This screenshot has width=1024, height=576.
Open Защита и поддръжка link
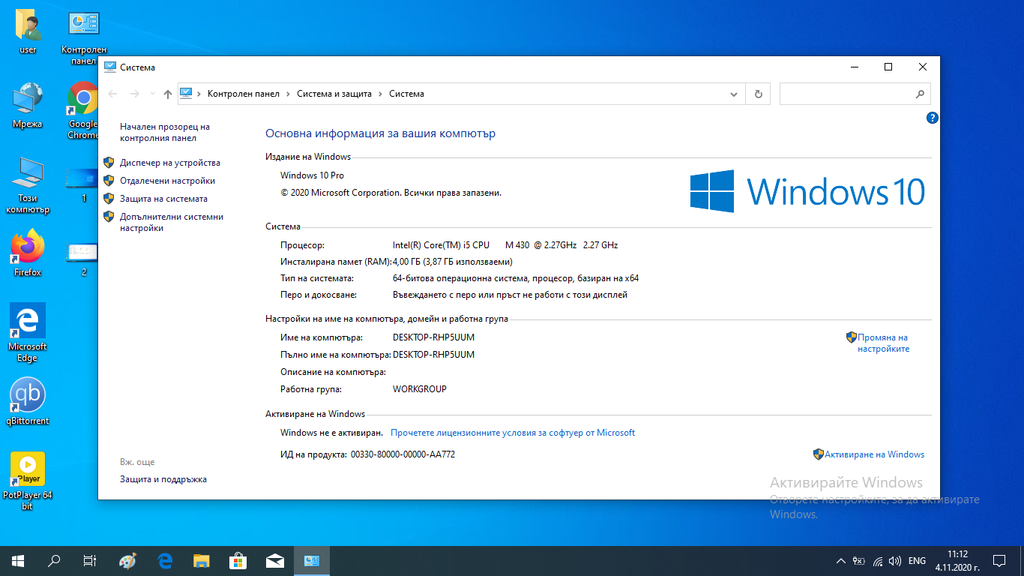(163, 479)
